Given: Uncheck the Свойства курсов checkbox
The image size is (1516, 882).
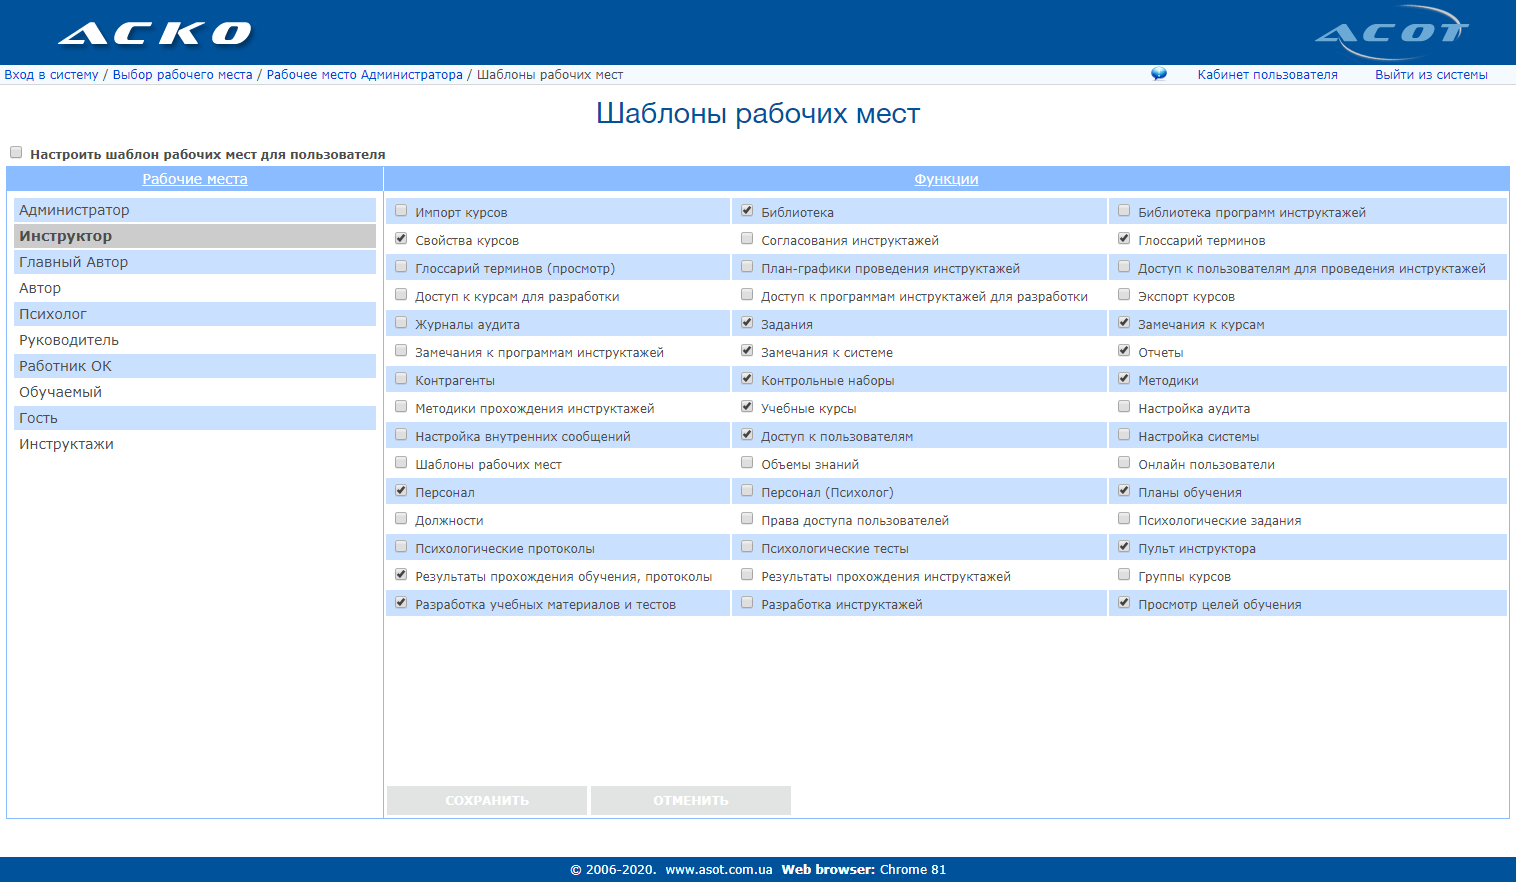Looking at the screenshot, I should pos(401,239).
